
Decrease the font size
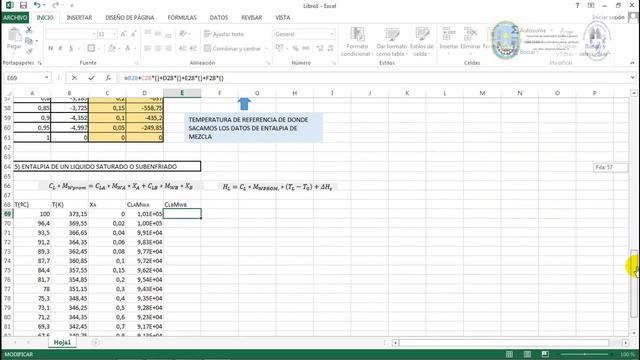point(133,34)
